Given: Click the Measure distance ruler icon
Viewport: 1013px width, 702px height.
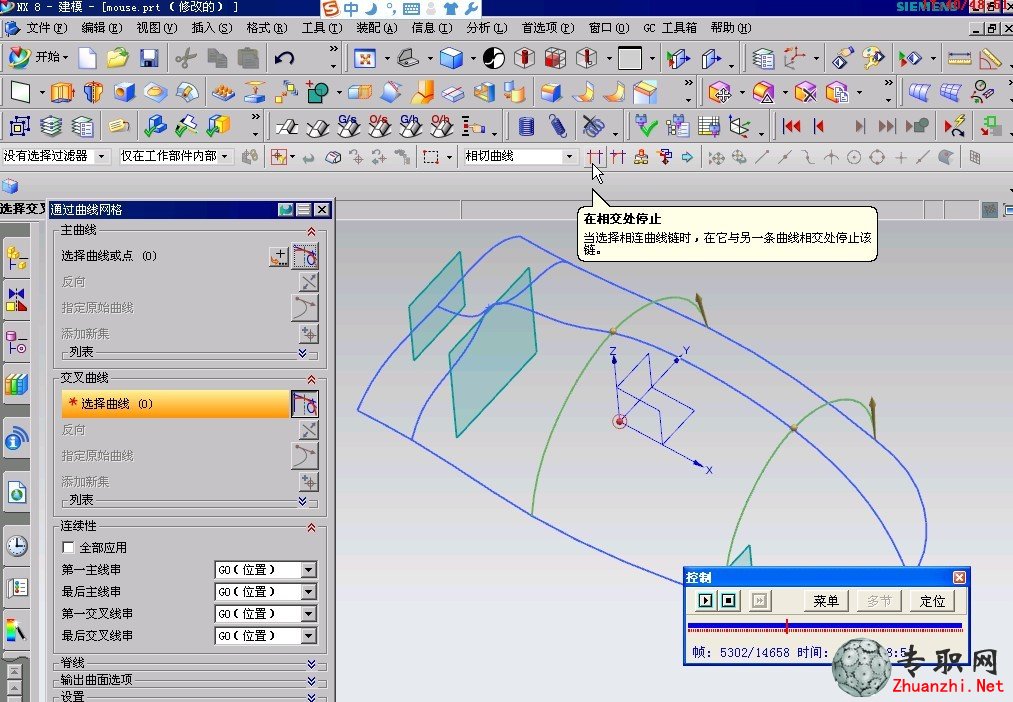Looking at the screenshot, I should pos(959,59).
